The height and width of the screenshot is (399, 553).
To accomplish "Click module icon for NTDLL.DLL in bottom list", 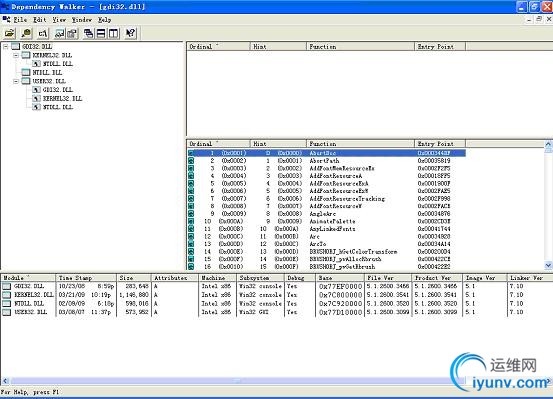I will (7, 304).
